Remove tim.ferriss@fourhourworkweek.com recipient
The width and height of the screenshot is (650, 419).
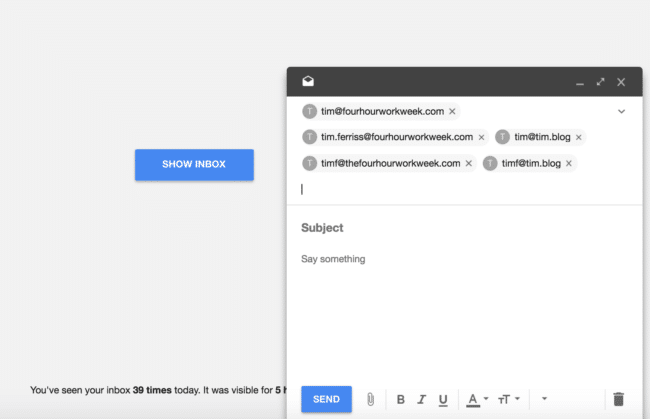point(481,137)
